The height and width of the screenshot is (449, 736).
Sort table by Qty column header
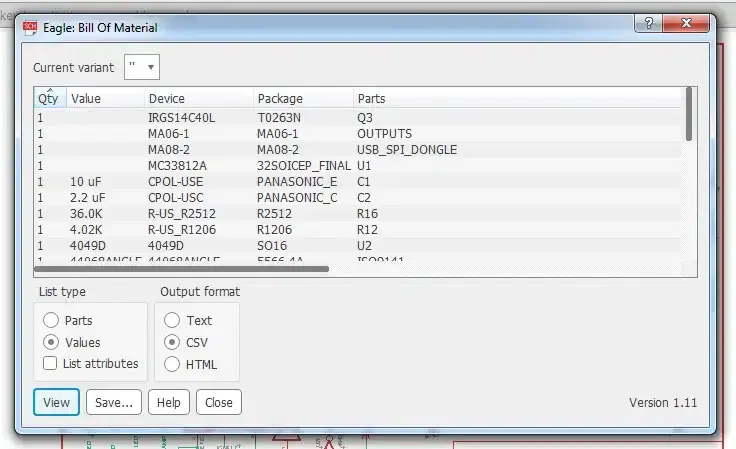48,99
